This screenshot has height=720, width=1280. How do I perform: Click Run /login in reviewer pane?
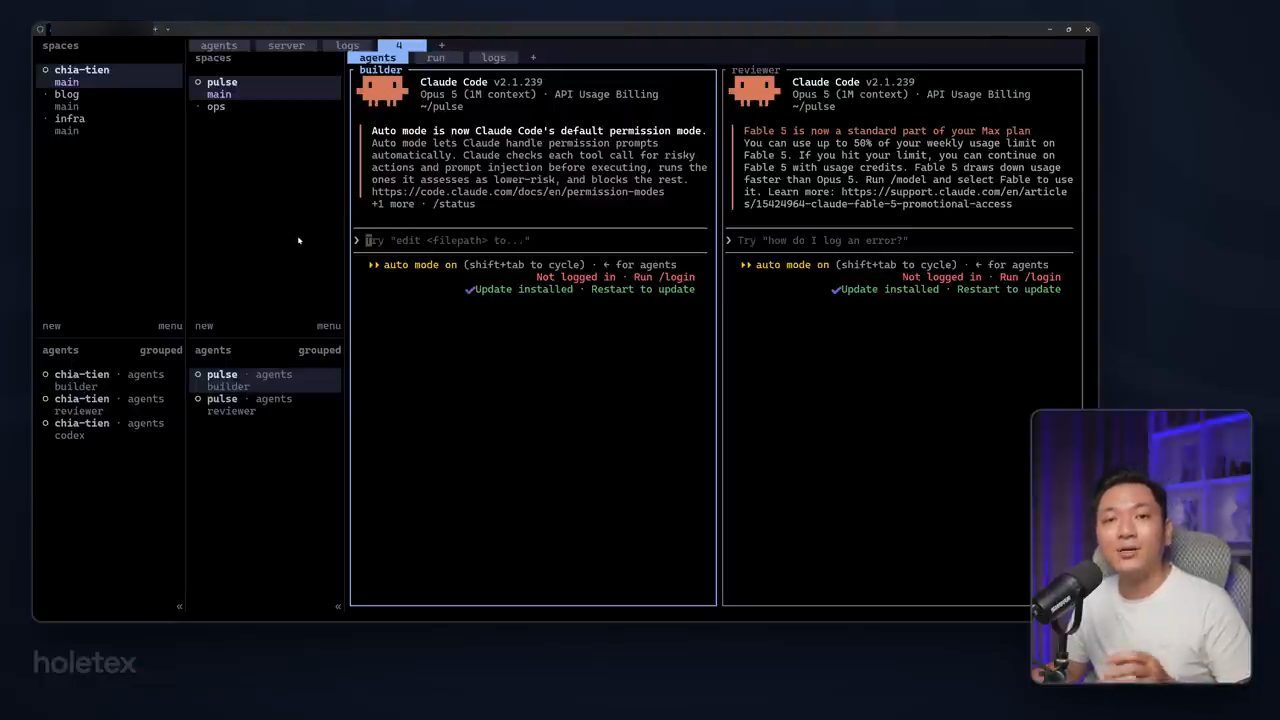click(x=1030, y=277)
